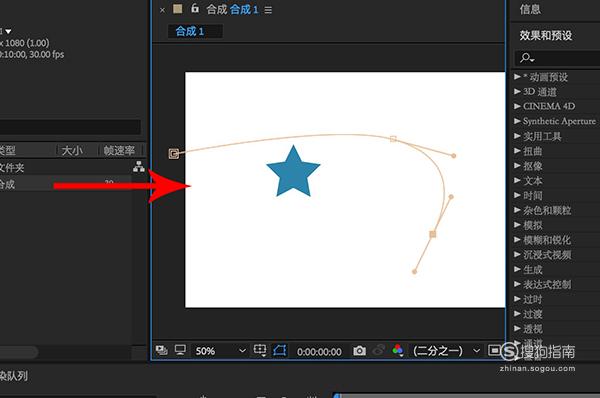
Task: Select the 合成 1 breadcrumb tab
Action: pos(190,31)
